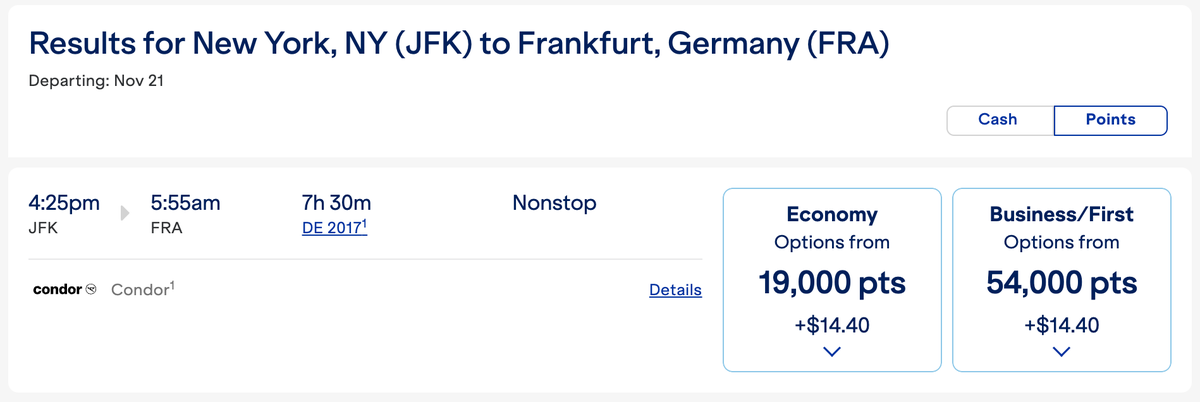Click the Business/First +$14.40 fee text
The height and width of the screenshot is (402, 1200).
pos(1062,325)
